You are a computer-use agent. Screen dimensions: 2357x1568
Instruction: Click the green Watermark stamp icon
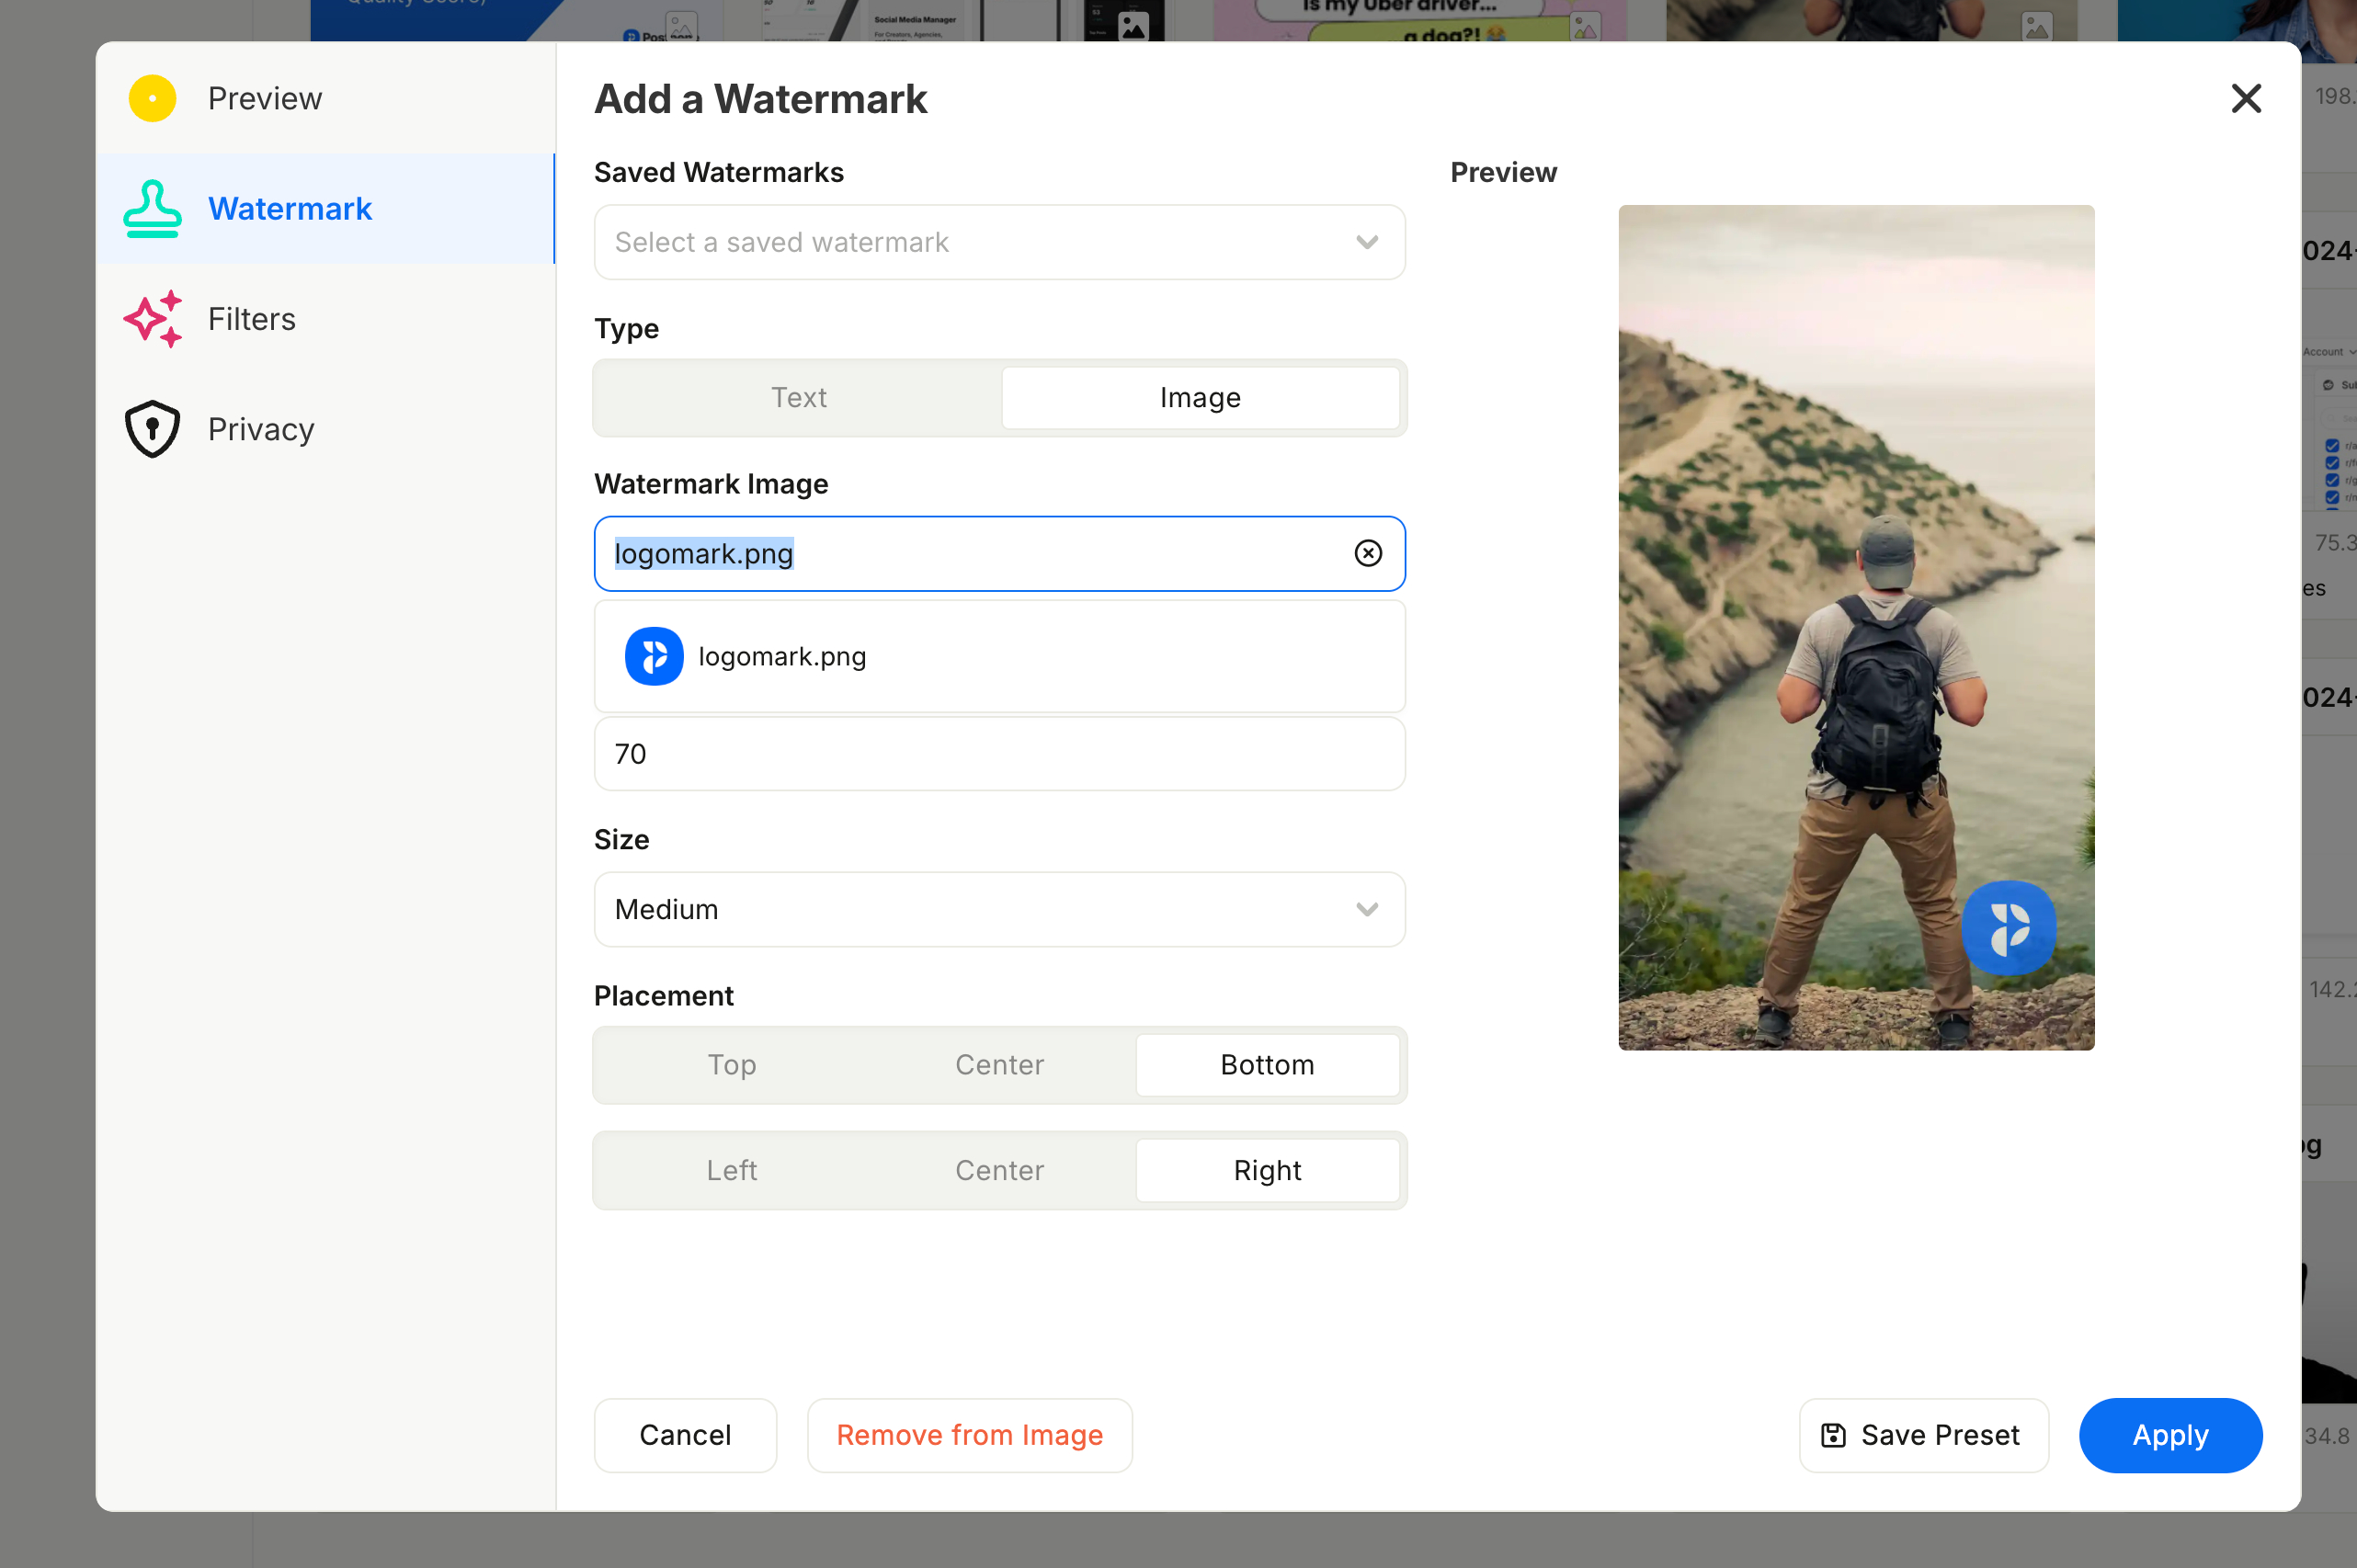[x=152, y=208]
